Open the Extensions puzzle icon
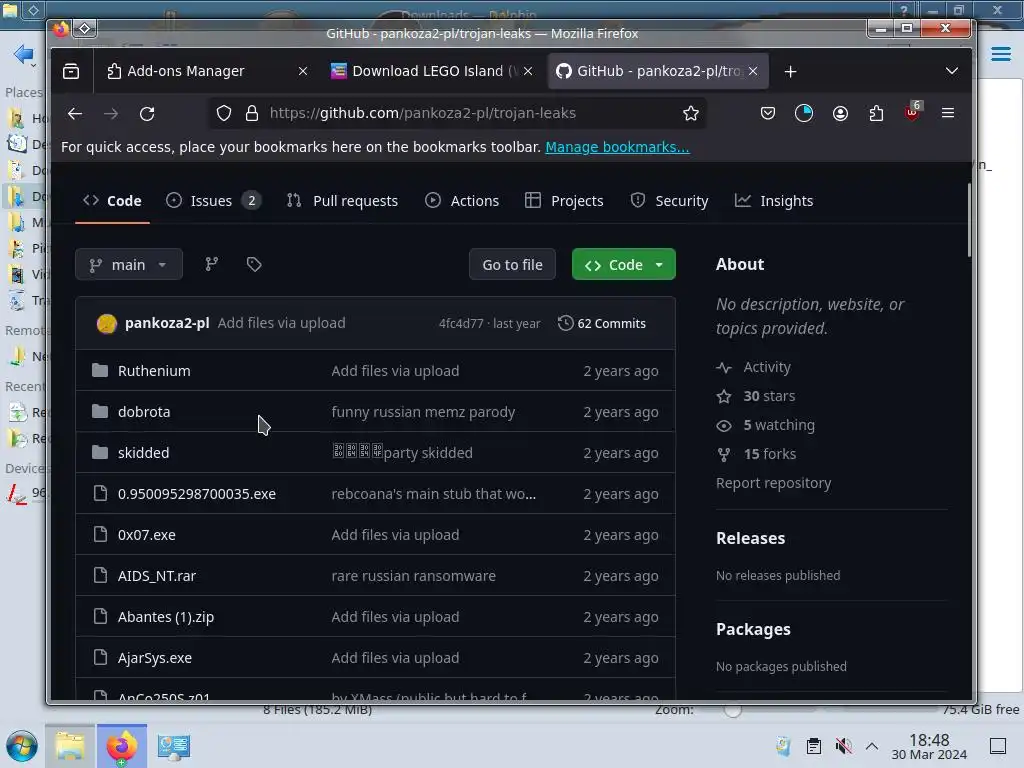 tap(876, 114)
